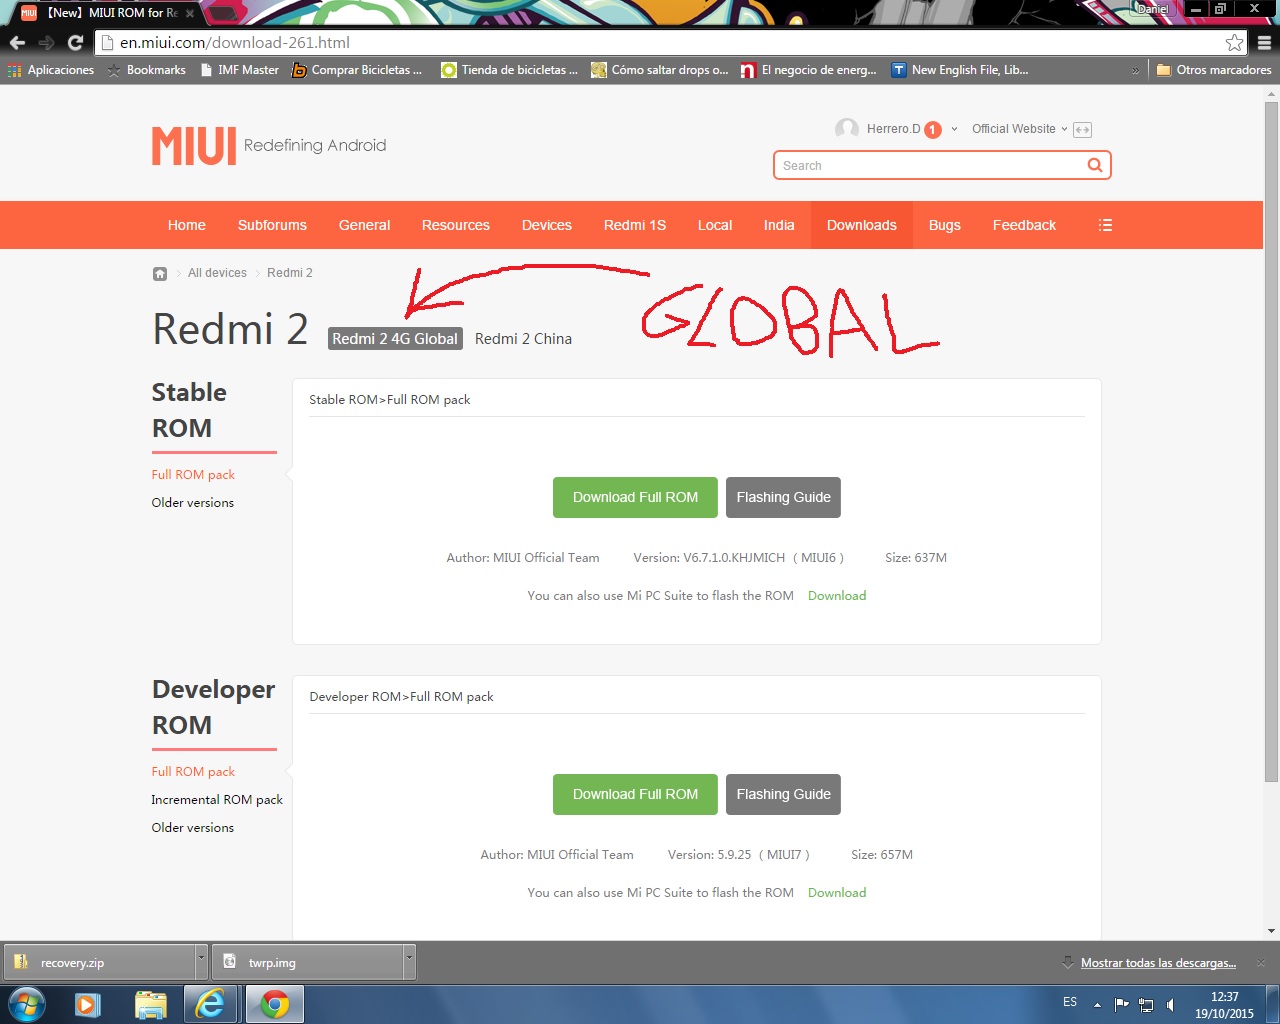
Task: Open the Local nav item
Action: [715, 225]
